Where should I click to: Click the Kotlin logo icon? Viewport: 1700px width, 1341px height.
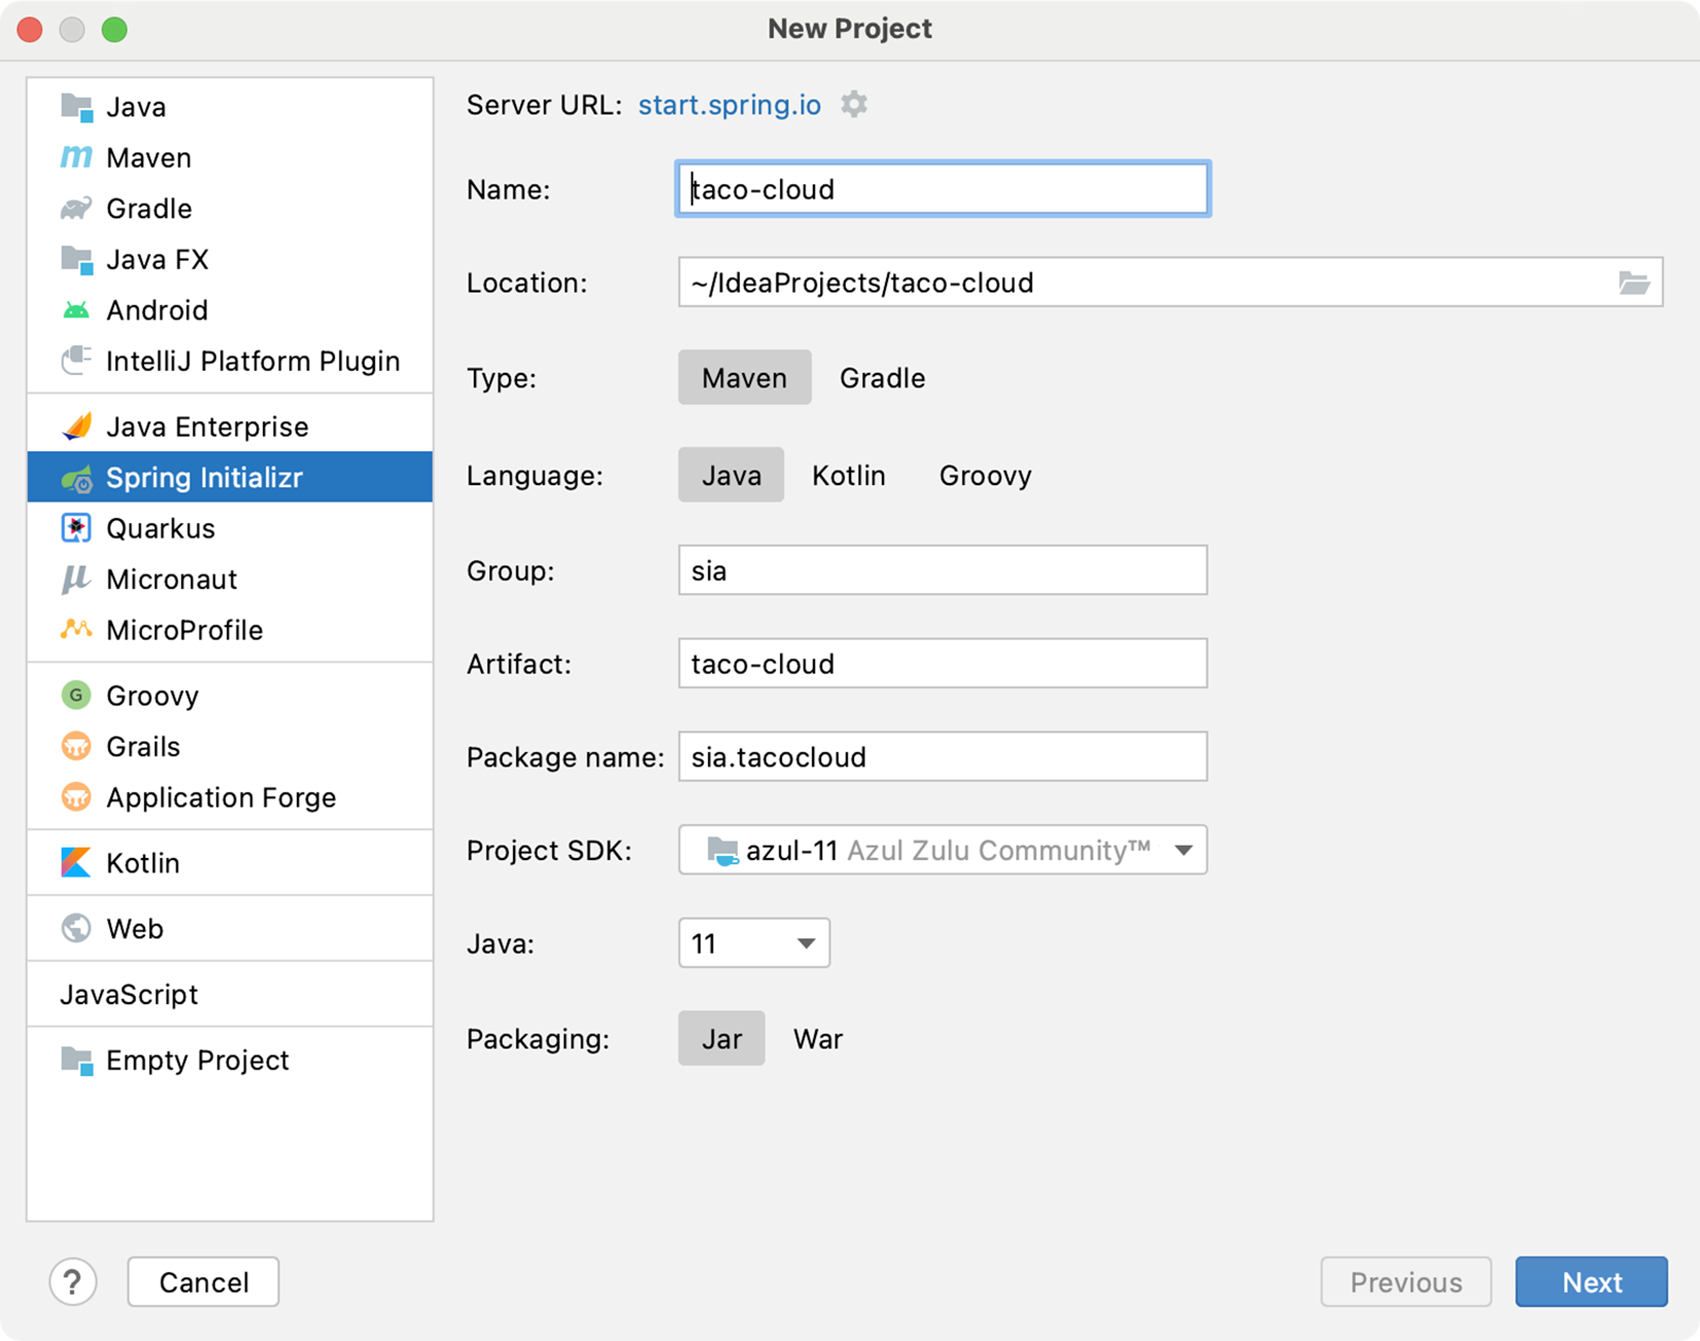click(77, 863)
